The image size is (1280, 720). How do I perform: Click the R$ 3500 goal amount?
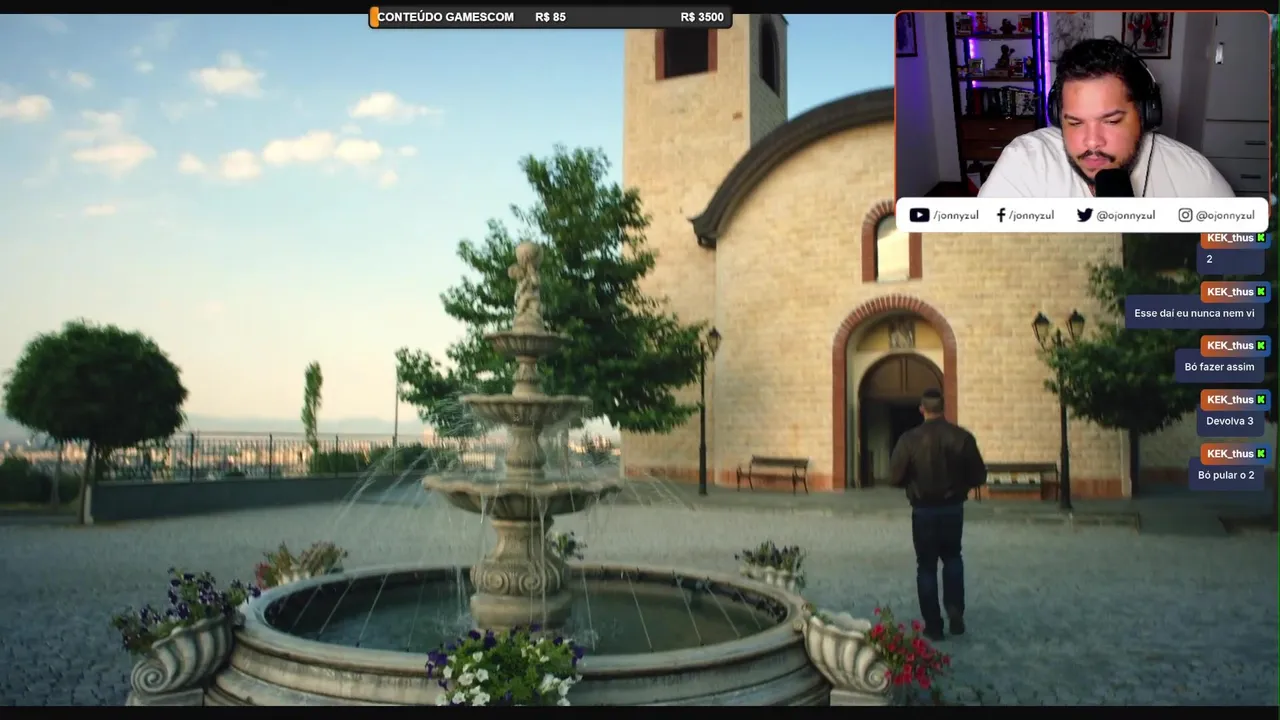click(x=702, y=17)
